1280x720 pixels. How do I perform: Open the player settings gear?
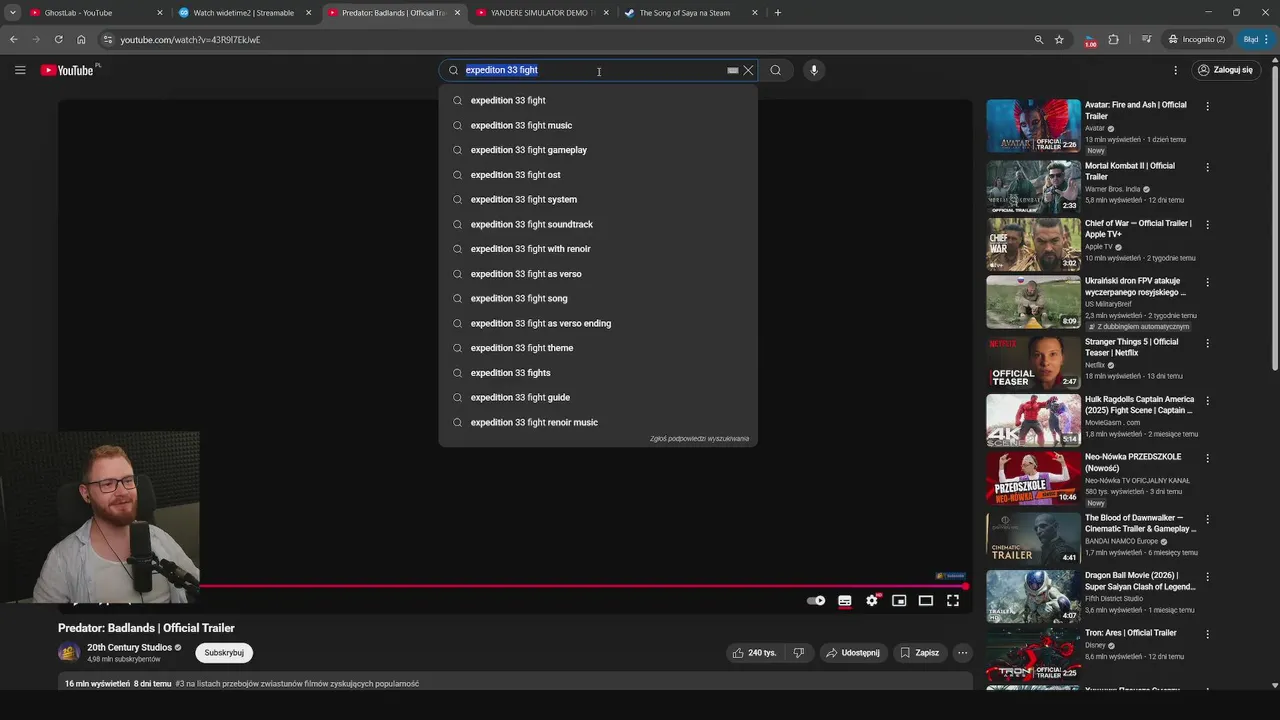[872, 601]
